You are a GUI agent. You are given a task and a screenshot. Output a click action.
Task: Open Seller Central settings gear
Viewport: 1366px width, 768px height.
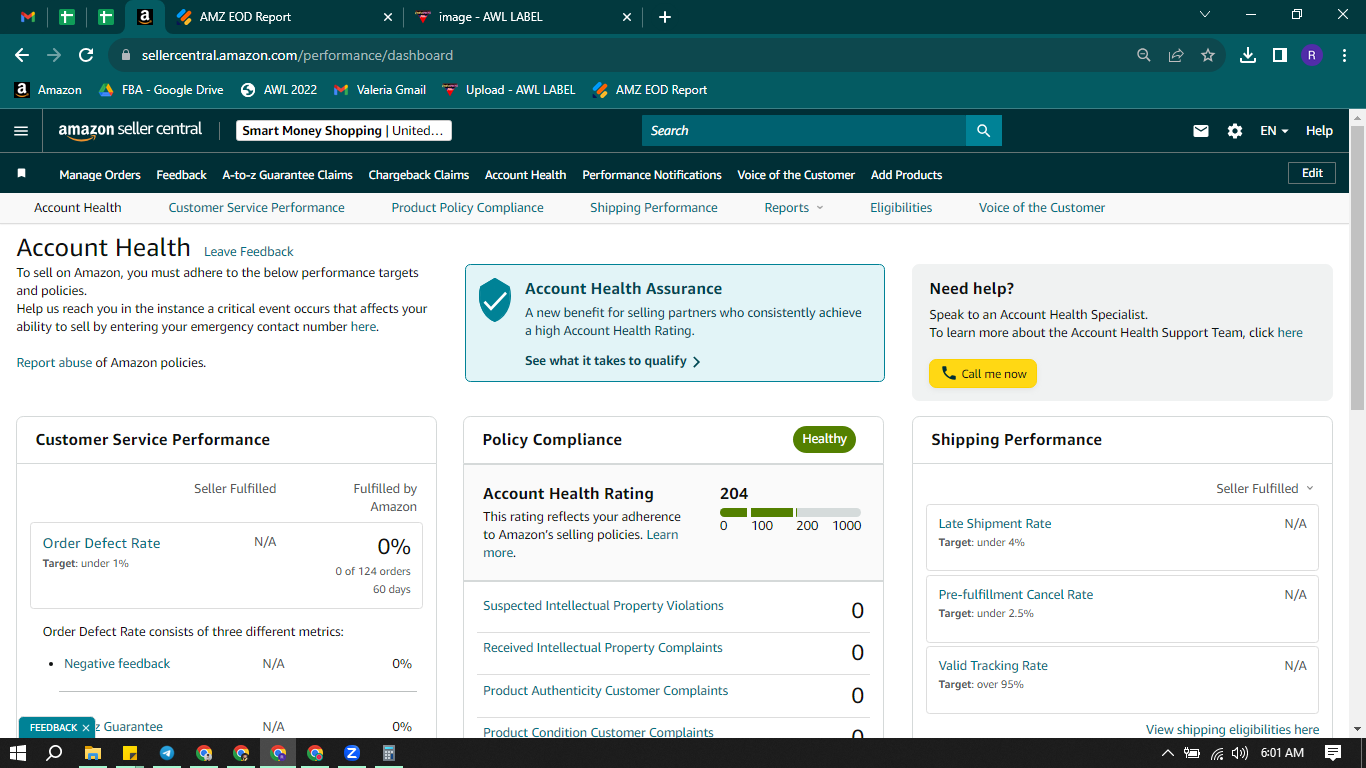1235,131
